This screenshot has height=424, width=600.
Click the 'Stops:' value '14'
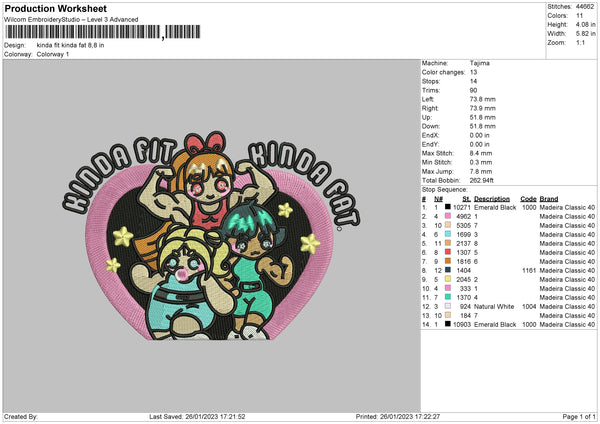coord(473,81)
